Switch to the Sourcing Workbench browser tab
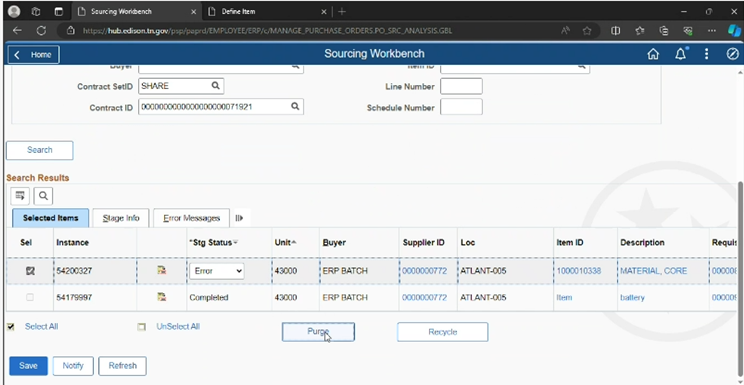Viewport: 744px width, 385px height. pyautogui.click(x=138, y=11)
